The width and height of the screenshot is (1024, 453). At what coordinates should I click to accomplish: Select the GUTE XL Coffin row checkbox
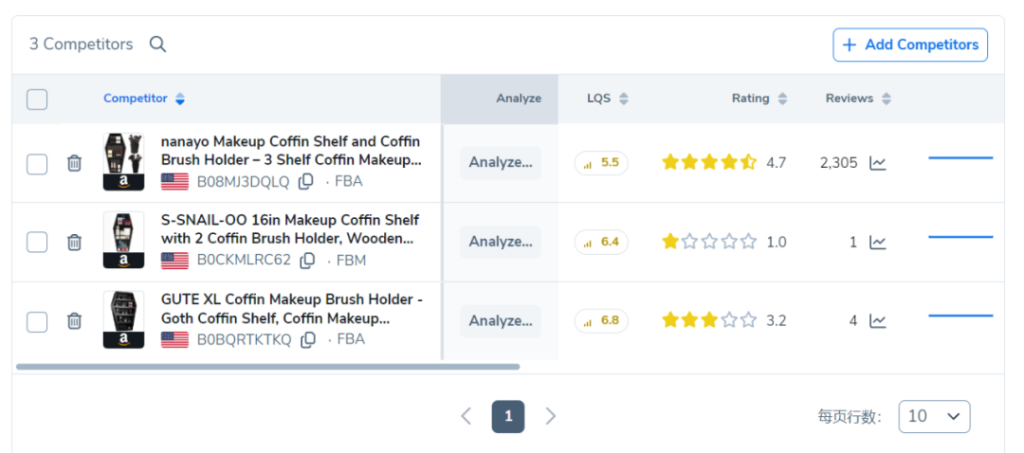pyautogui.click(x=37, y=321)
